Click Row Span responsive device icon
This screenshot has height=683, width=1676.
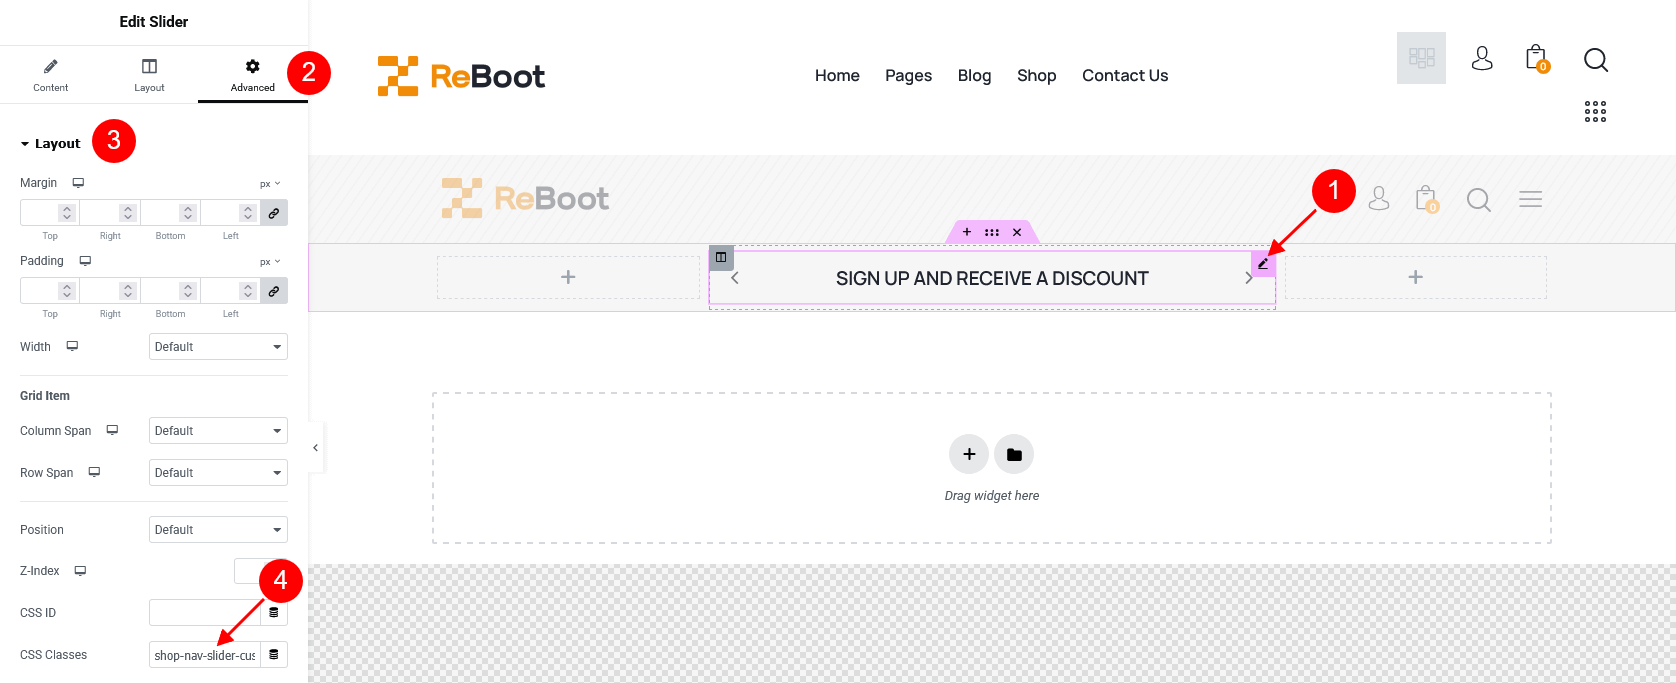(x=94, y=472)
